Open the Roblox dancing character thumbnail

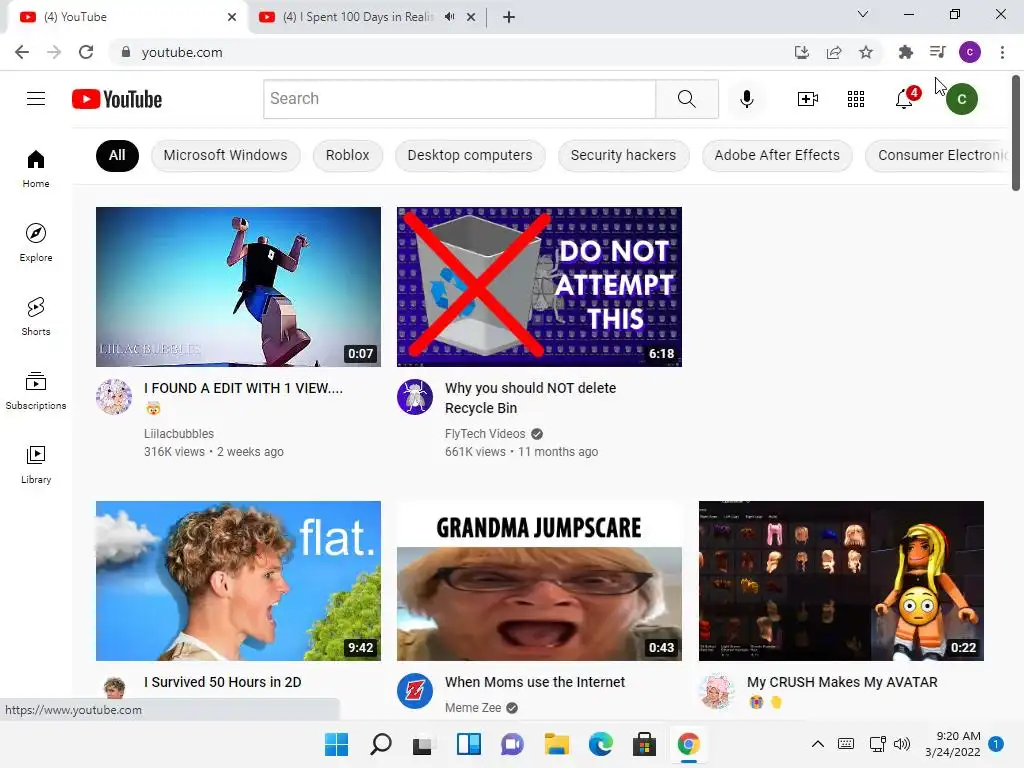pos(238,287)
